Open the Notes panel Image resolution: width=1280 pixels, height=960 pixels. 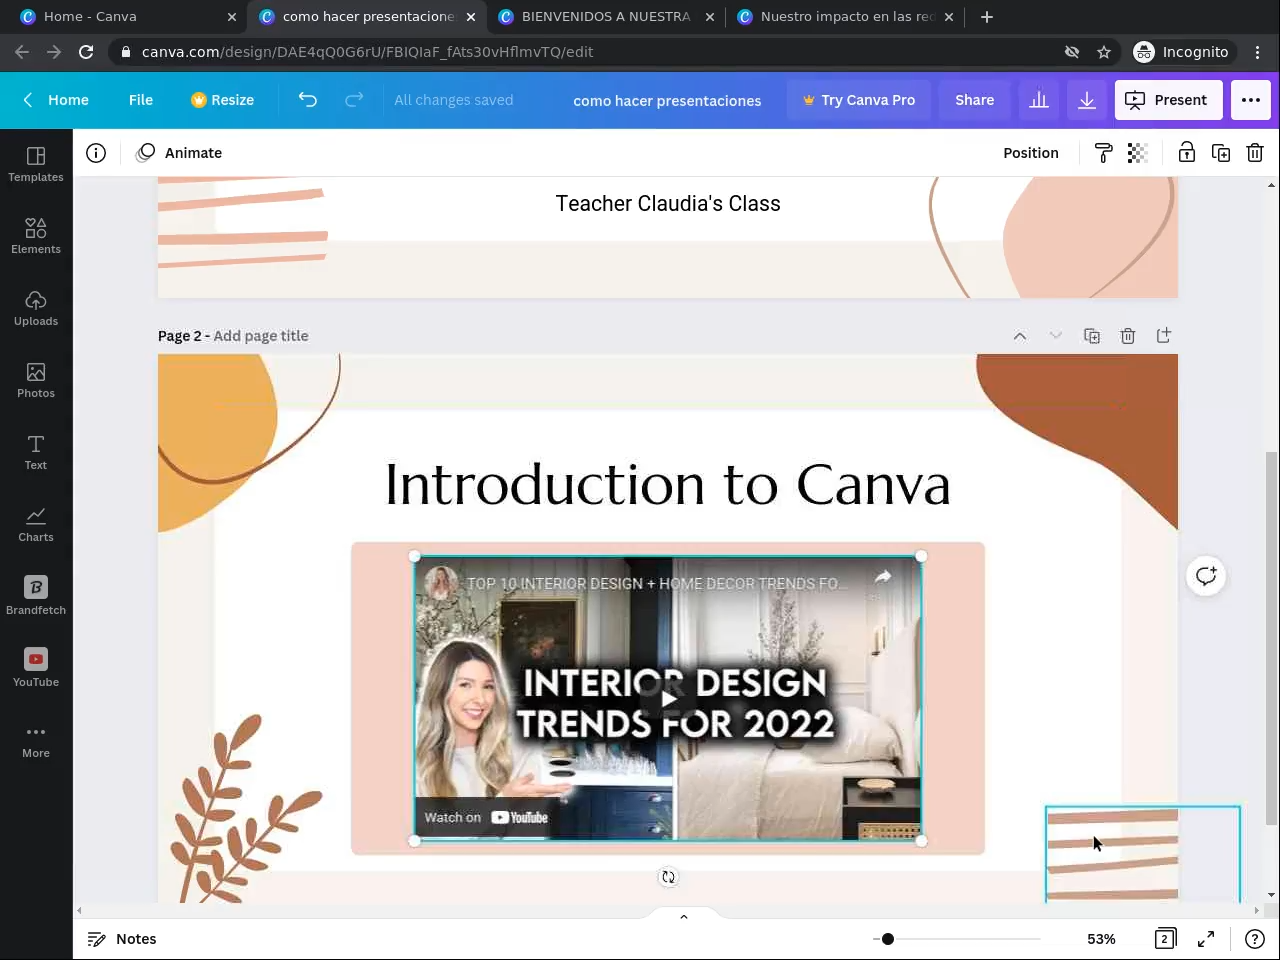(123, 939)
